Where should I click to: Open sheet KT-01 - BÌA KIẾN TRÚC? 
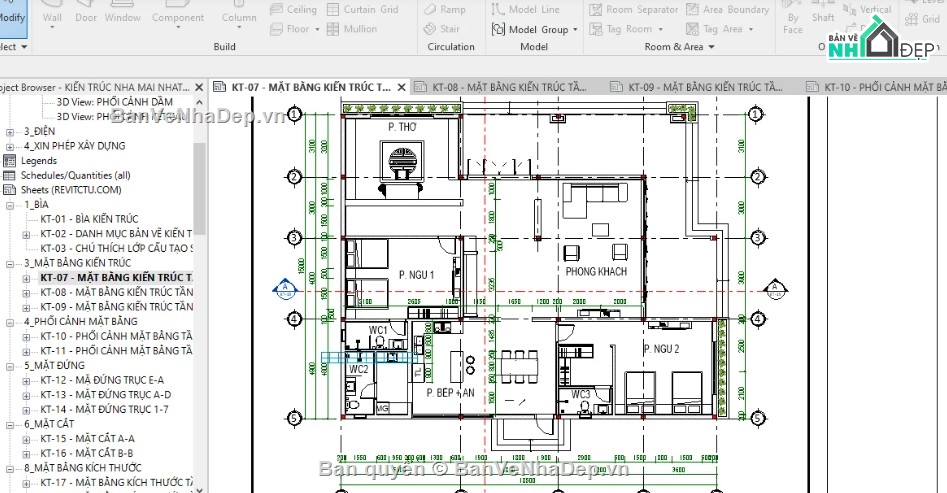click(x=89, y=219)
